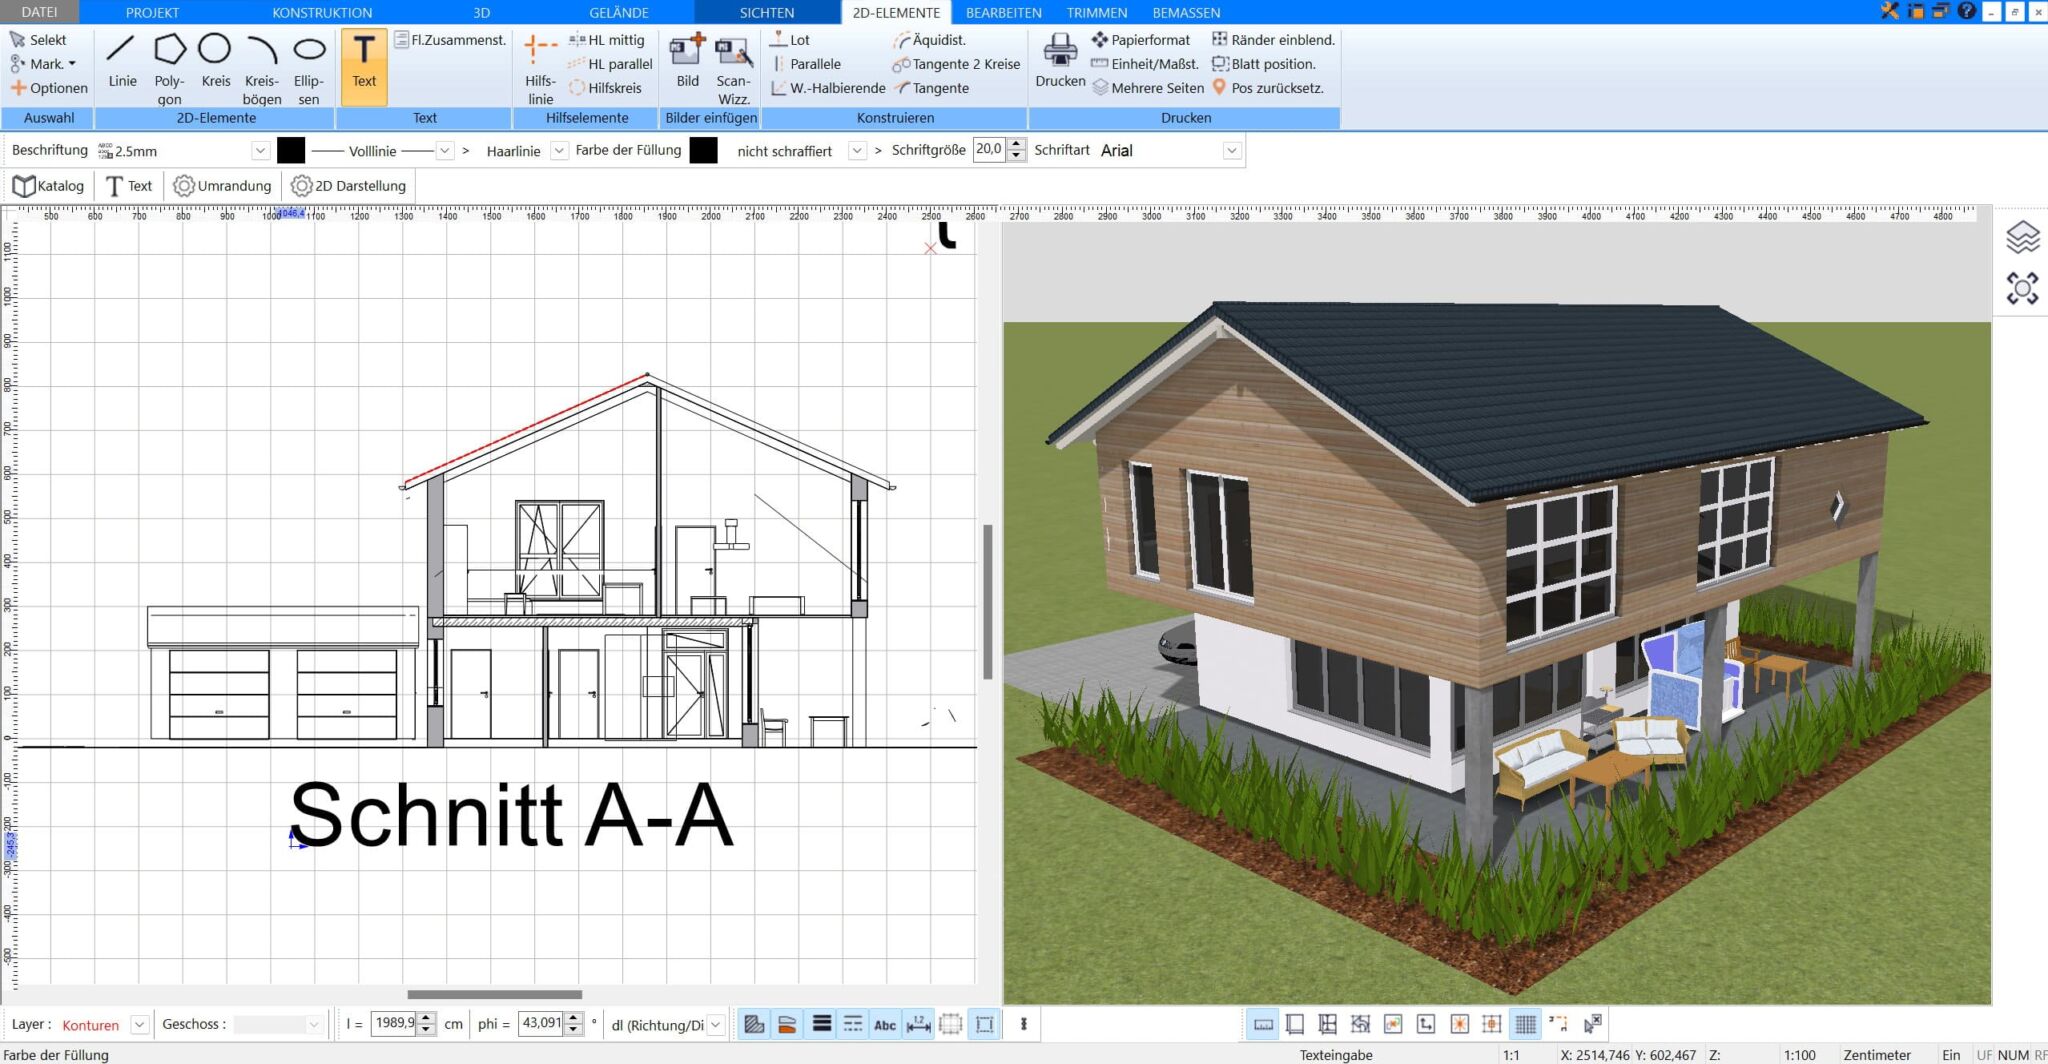Open the Katalog panel

coord(50,185)
